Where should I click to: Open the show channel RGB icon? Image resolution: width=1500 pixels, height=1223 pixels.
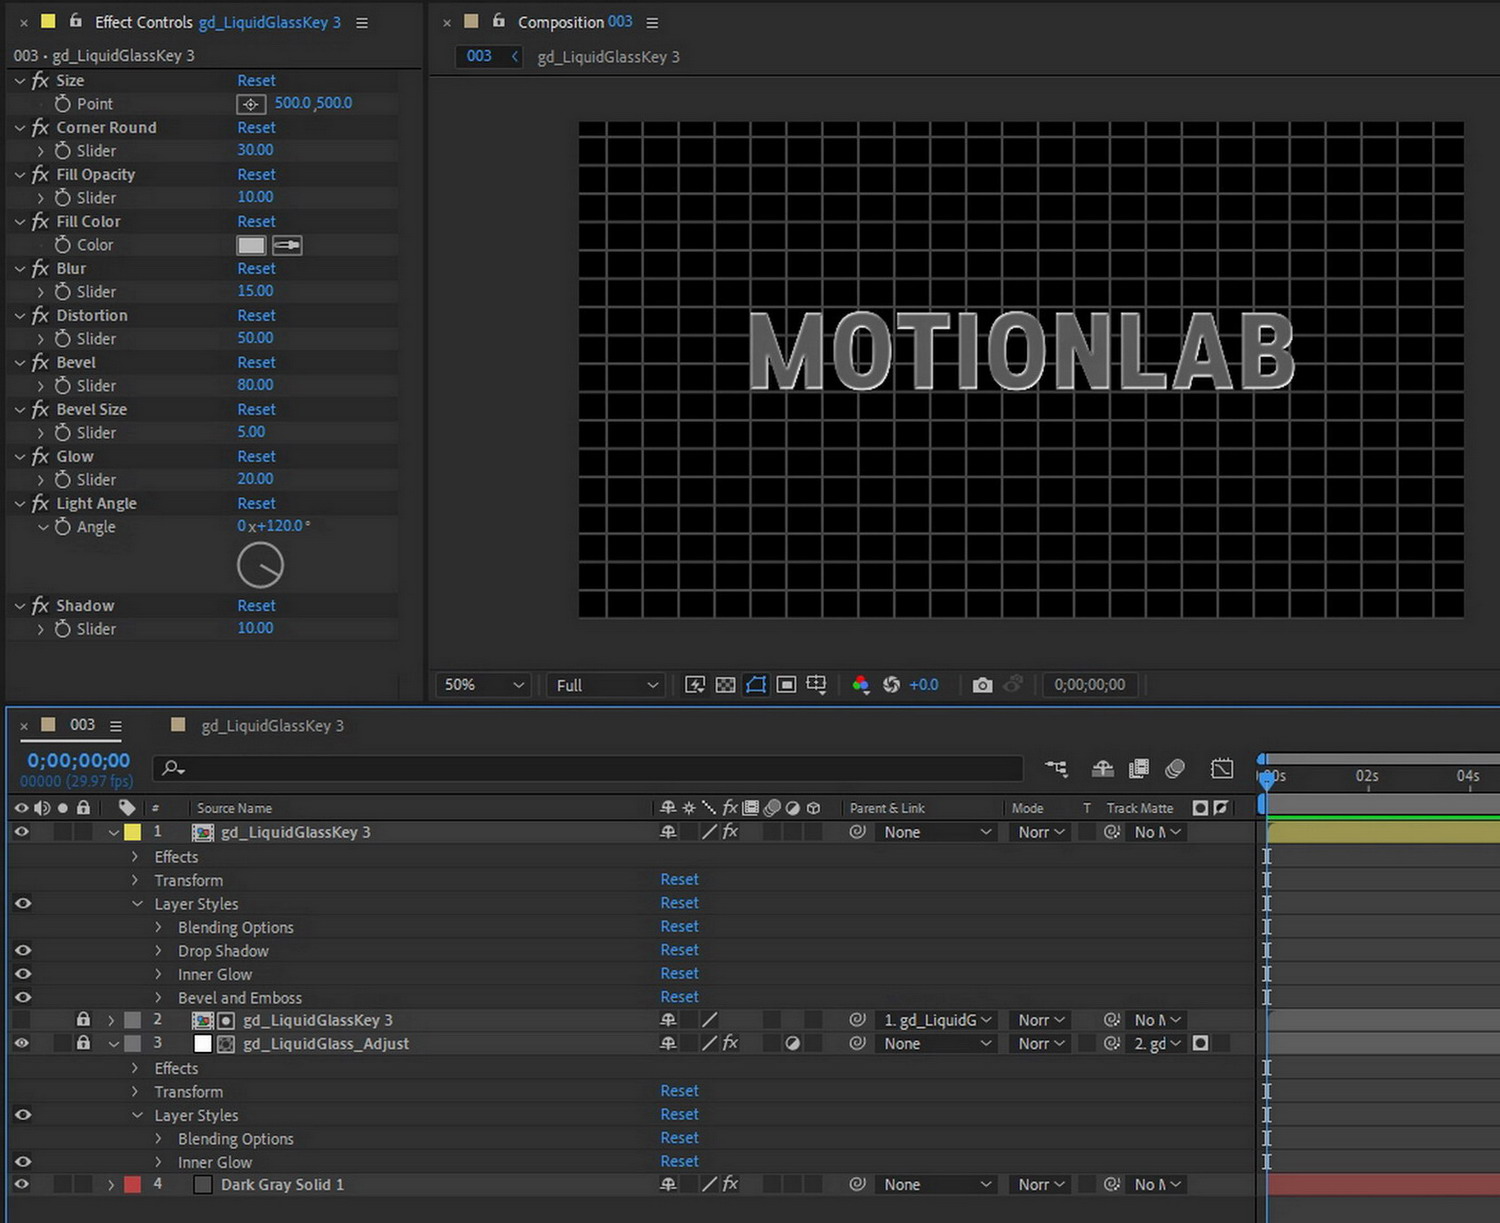860,685
